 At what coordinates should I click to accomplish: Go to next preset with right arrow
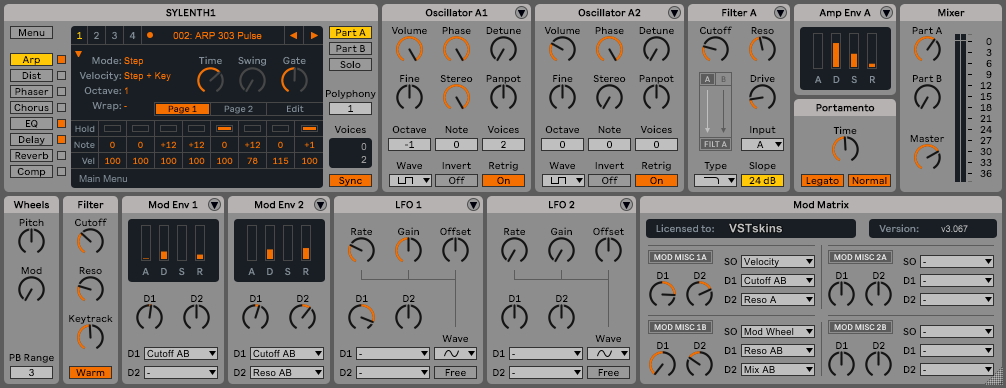314,35
